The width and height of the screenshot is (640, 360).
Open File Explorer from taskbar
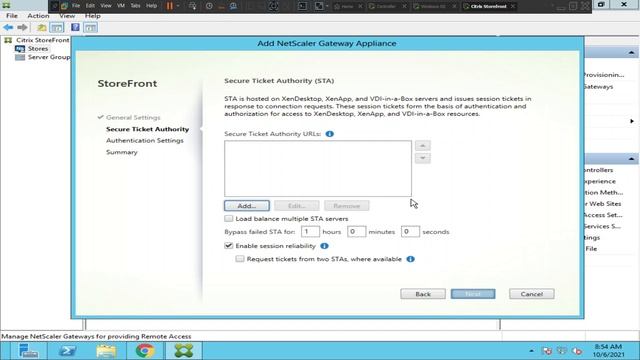[106, 351]
